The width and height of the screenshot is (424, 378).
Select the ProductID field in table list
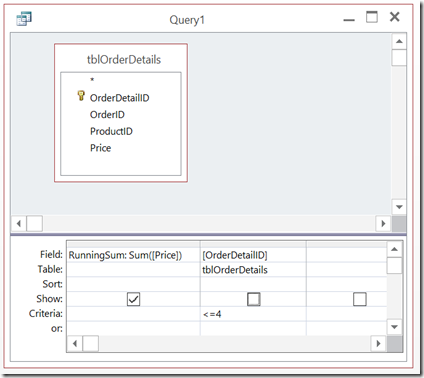coord(111,131)
